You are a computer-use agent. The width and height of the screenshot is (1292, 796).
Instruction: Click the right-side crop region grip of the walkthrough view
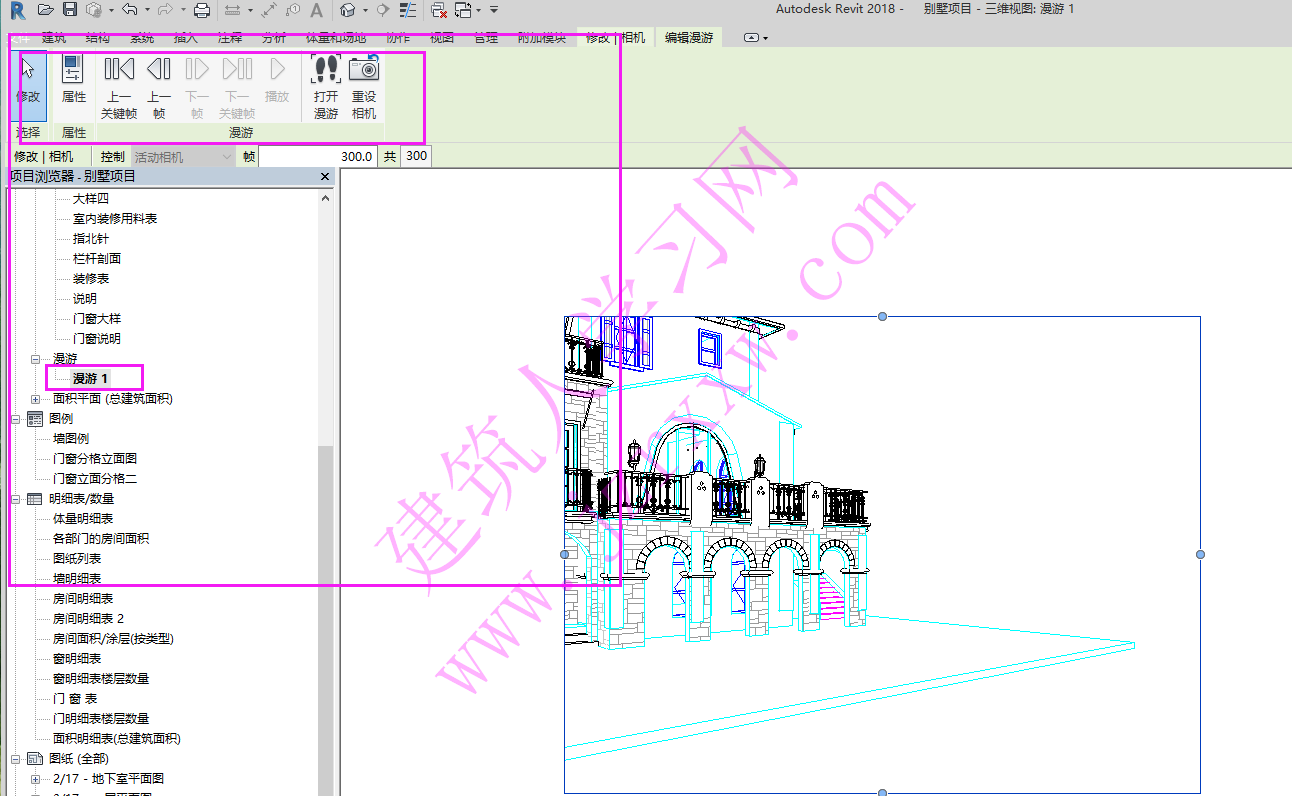tap(1200, 554)
